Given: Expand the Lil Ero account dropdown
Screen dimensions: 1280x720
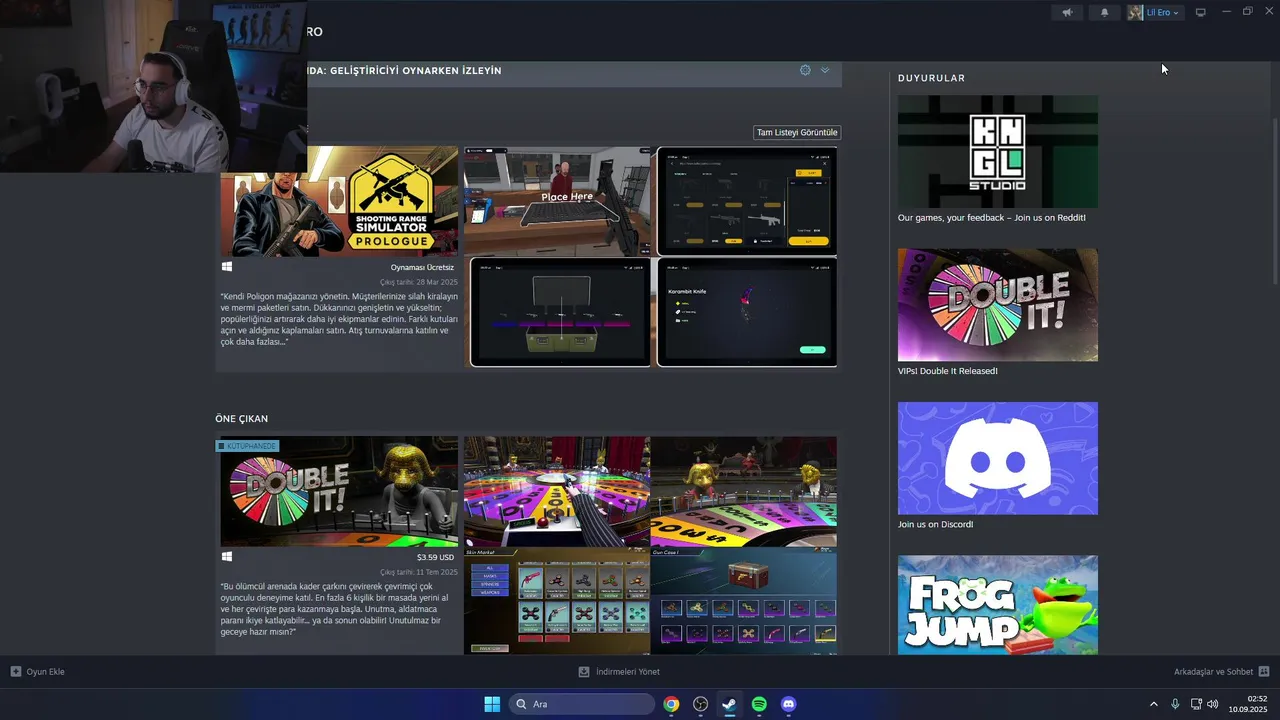Looking at the screenshot, I should [x=1163, y=12].
